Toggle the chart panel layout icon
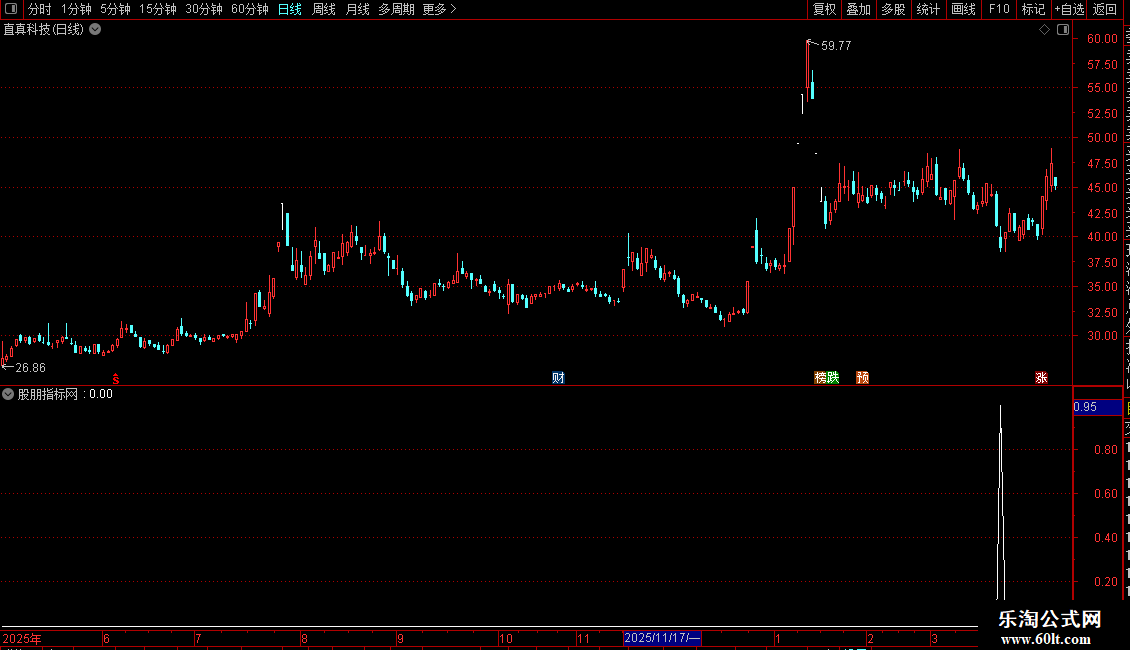 tap(1063, 30)
